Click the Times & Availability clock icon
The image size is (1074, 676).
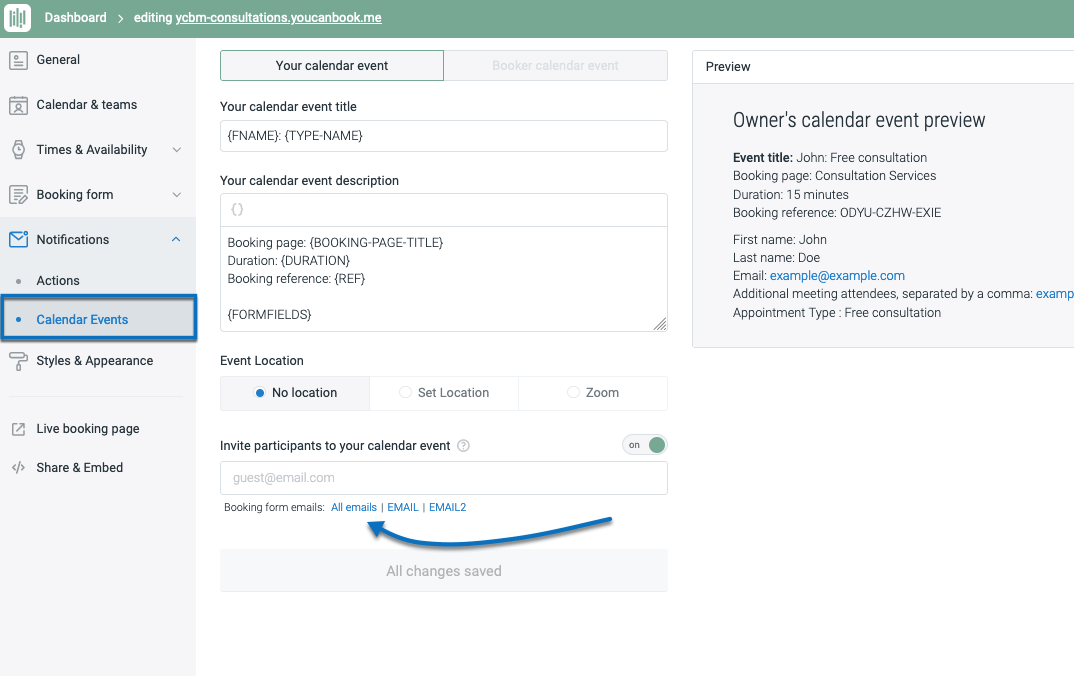[20, 149]
